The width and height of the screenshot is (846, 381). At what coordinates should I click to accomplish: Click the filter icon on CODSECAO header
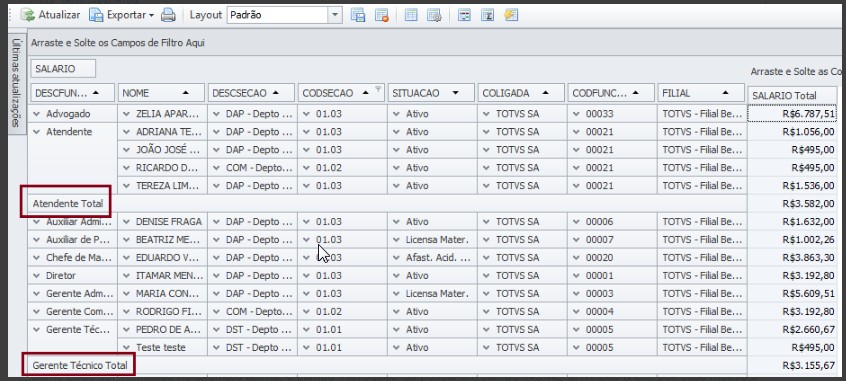click(x=379, y=89)
